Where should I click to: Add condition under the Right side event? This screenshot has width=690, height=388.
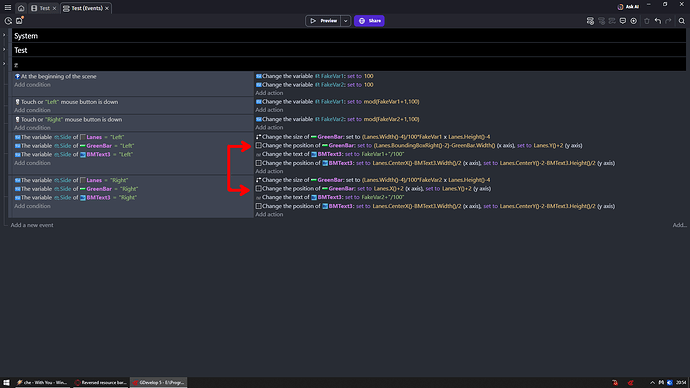tap(32, 206)
